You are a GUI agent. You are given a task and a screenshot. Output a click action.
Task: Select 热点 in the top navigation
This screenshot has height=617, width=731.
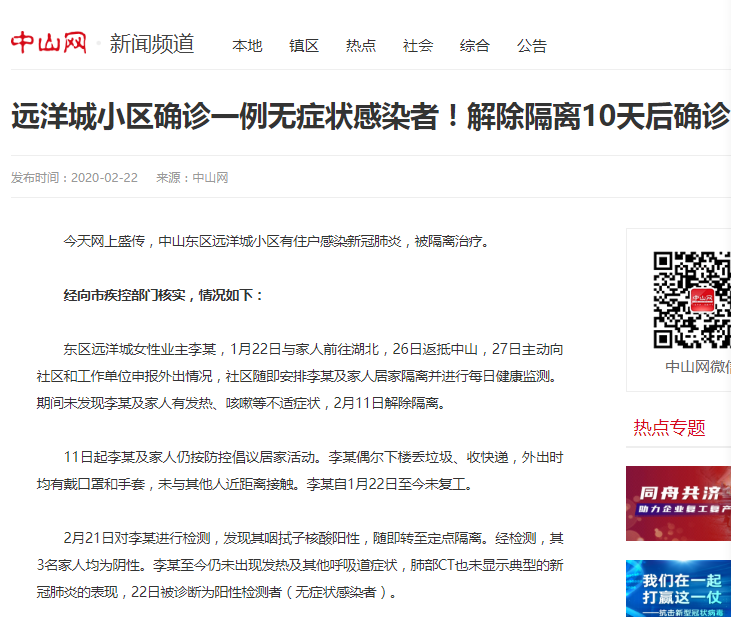[361, 46]
